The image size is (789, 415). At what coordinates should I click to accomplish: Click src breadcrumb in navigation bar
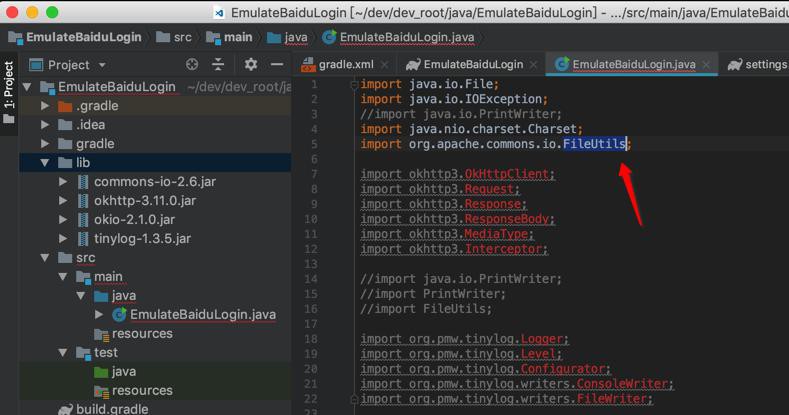tap(174, 37)
